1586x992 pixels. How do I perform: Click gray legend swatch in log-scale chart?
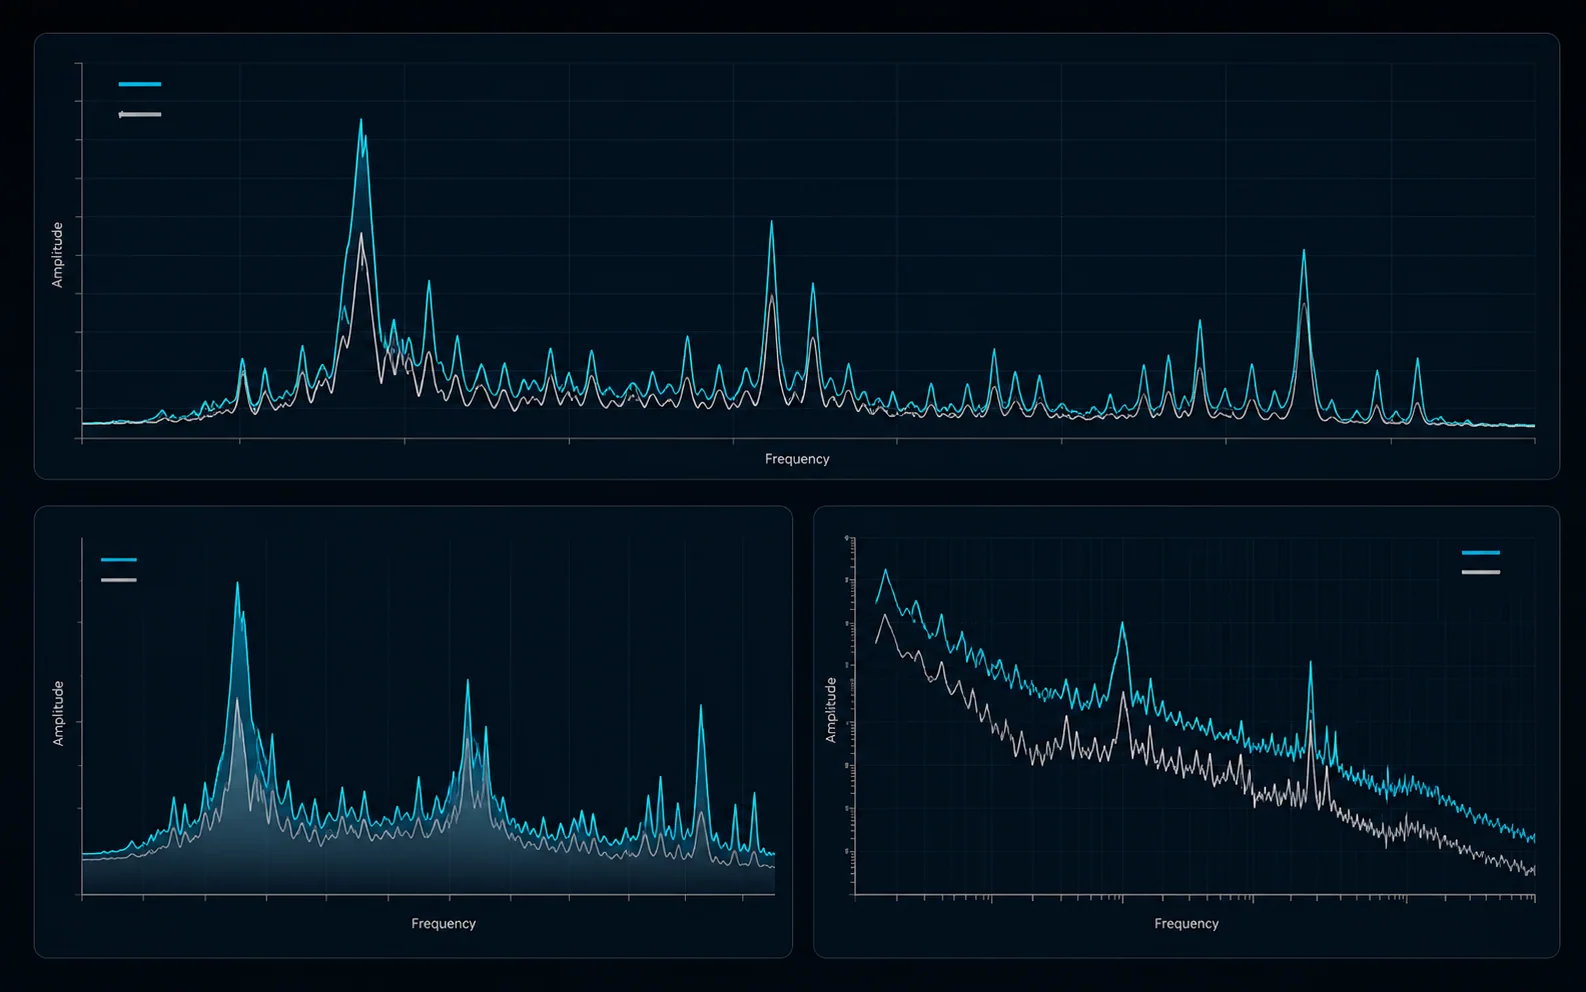(x=1481, y=572)
